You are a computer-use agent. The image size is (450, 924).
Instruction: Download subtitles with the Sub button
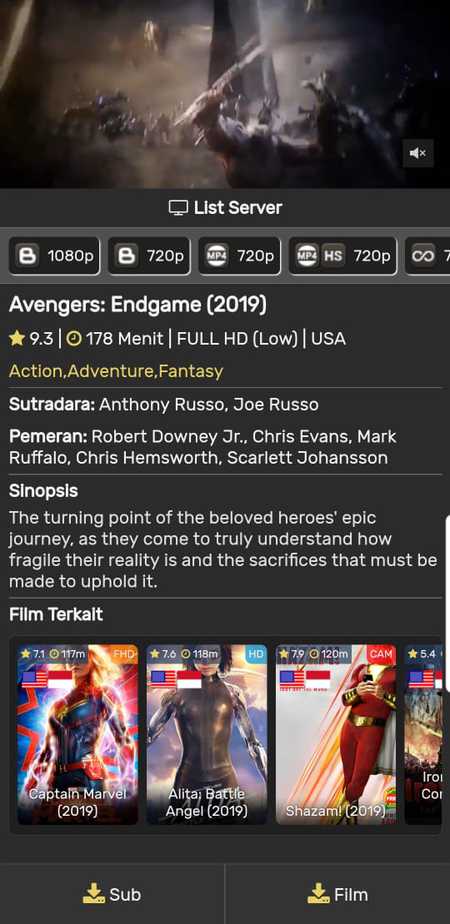112,894
